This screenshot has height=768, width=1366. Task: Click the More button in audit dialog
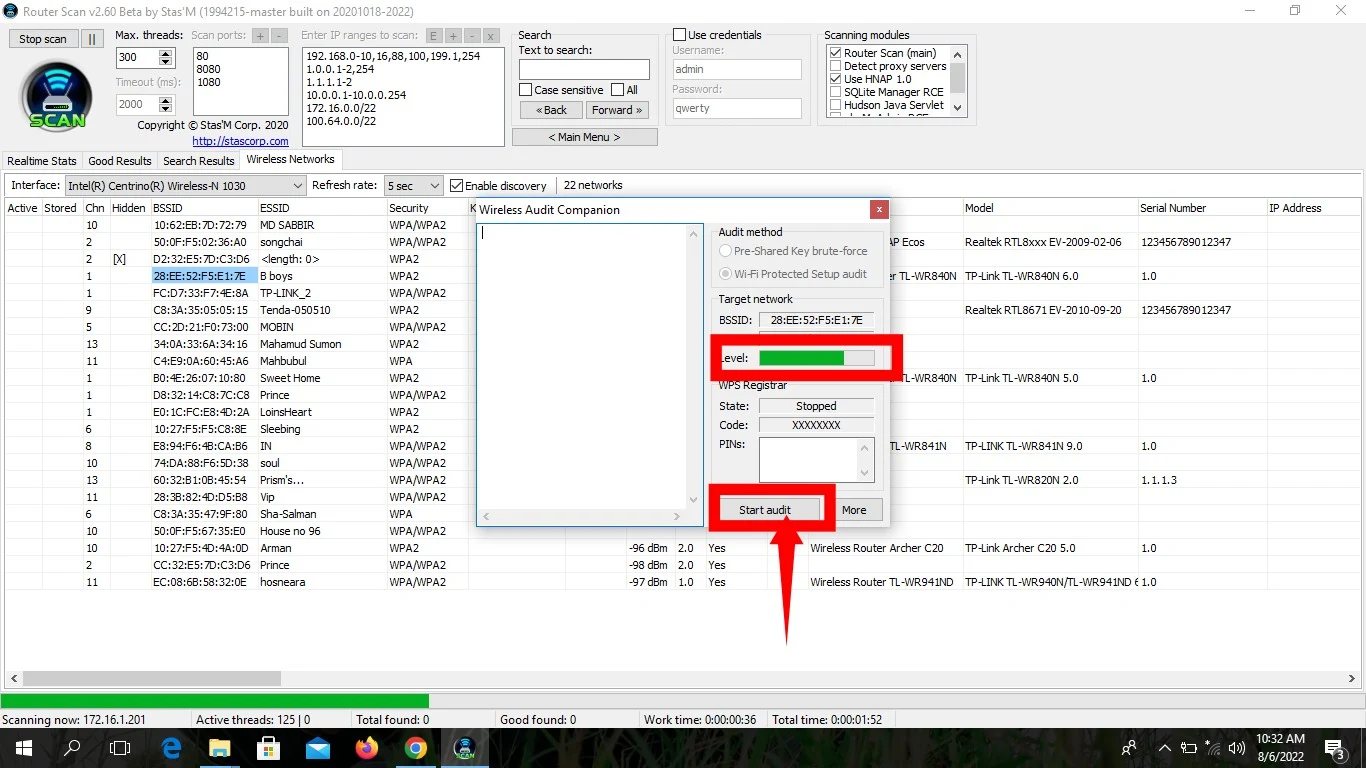coord(854,510)
